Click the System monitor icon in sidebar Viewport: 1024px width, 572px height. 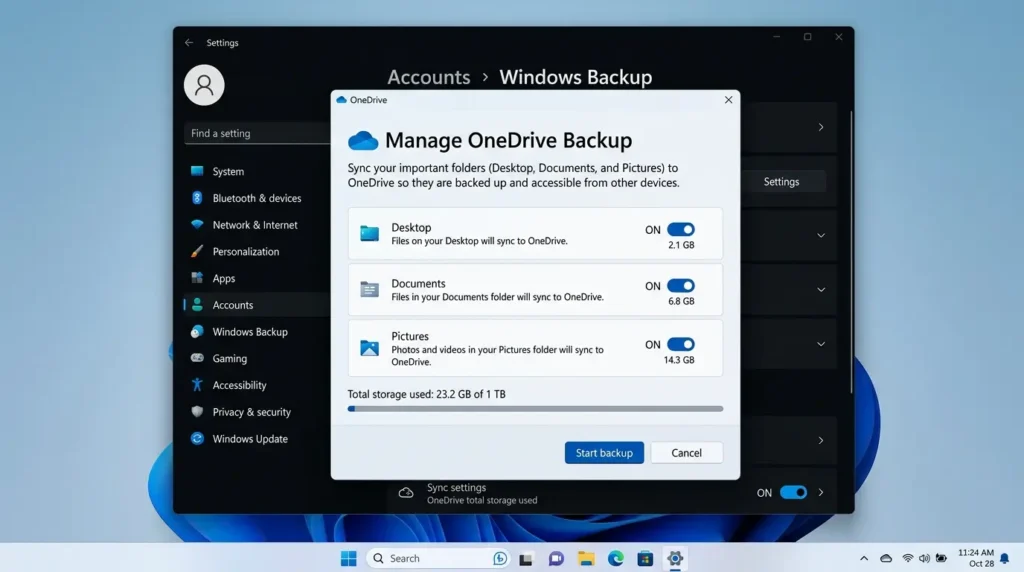coord(197,171)
